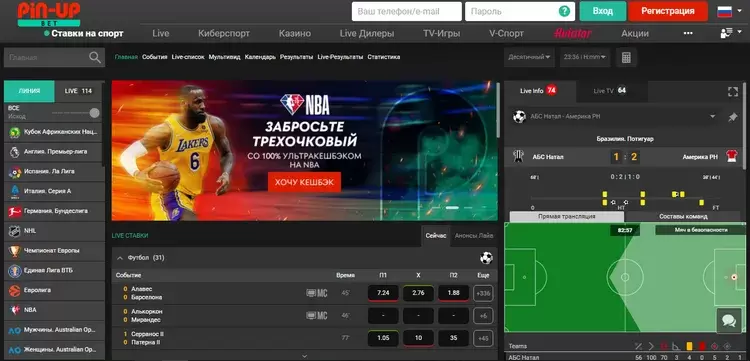The image size is (750, 361).
Task: Open Киберспорт in main menu
Action: pos(224,33)
